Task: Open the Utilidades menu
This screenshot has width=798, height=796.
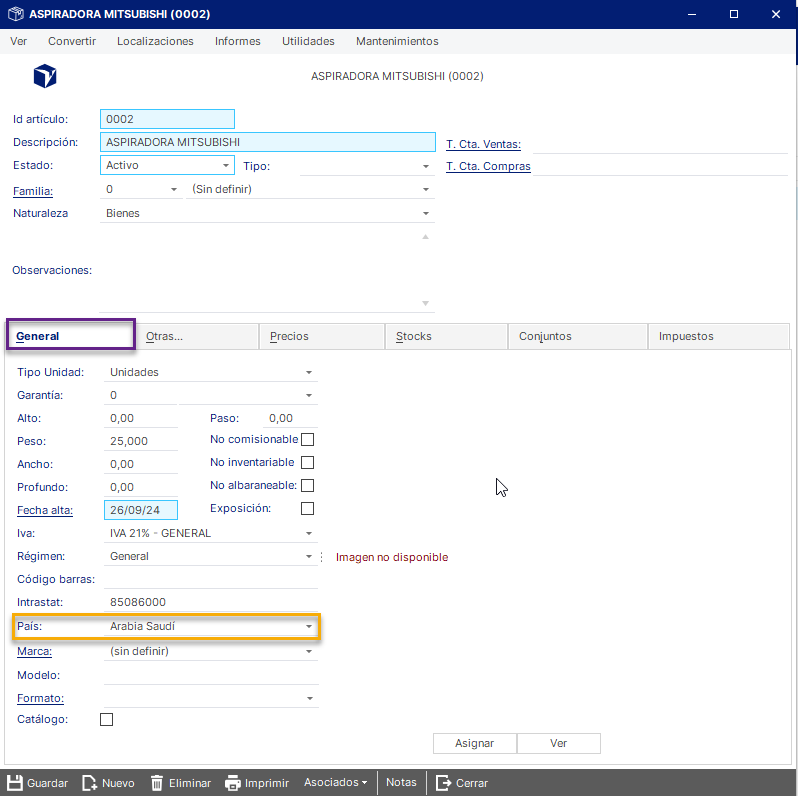Action: pos(308,41)
